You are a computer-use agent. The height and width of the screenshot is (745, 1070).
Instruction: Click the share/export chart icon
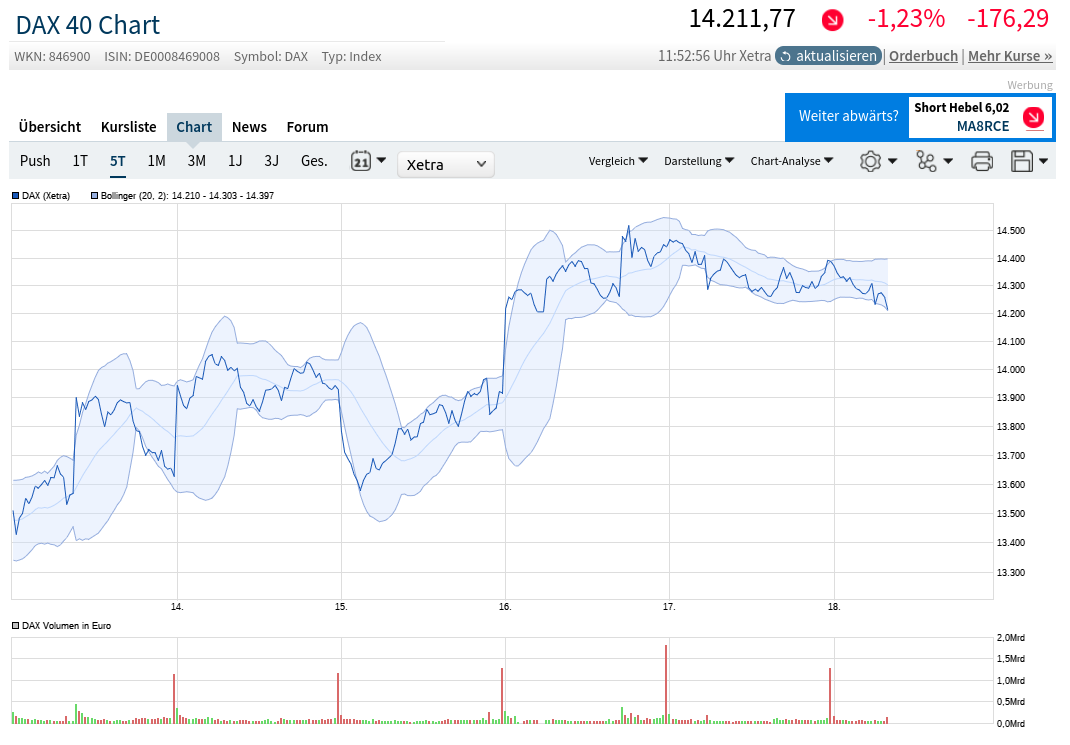tap(928, 161)
